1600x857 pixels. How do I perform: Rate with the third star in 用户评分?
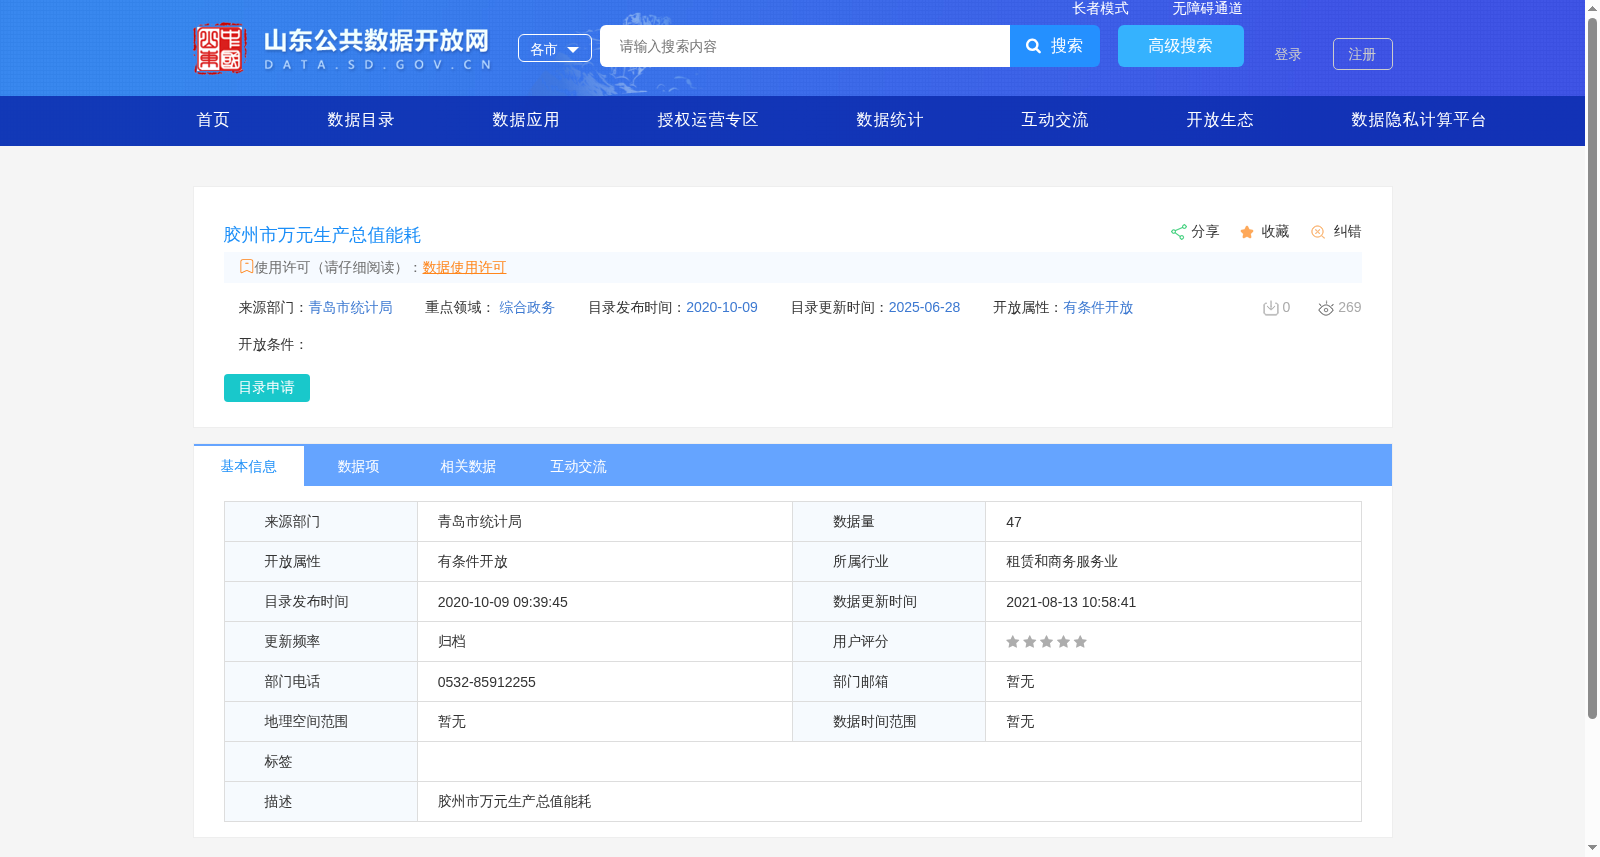tap(1046, 642)
